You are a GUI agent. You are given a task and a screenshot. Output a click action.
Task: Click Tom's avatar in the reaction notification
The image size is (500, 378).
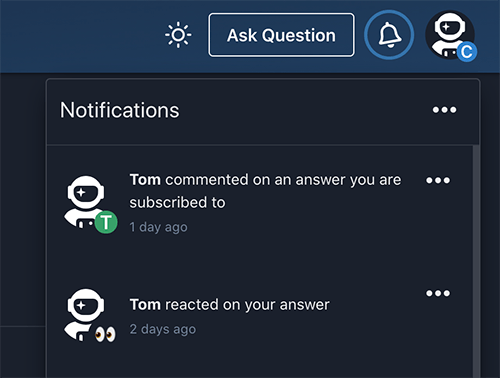click(86, 315)
